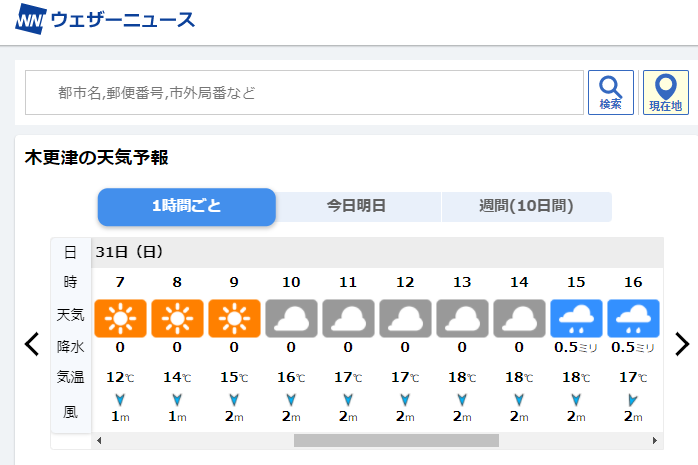This screenshot has height=465, width=698.
Task: Focus the city name search field
Action: pyautogui.click(x=304, y=93)
